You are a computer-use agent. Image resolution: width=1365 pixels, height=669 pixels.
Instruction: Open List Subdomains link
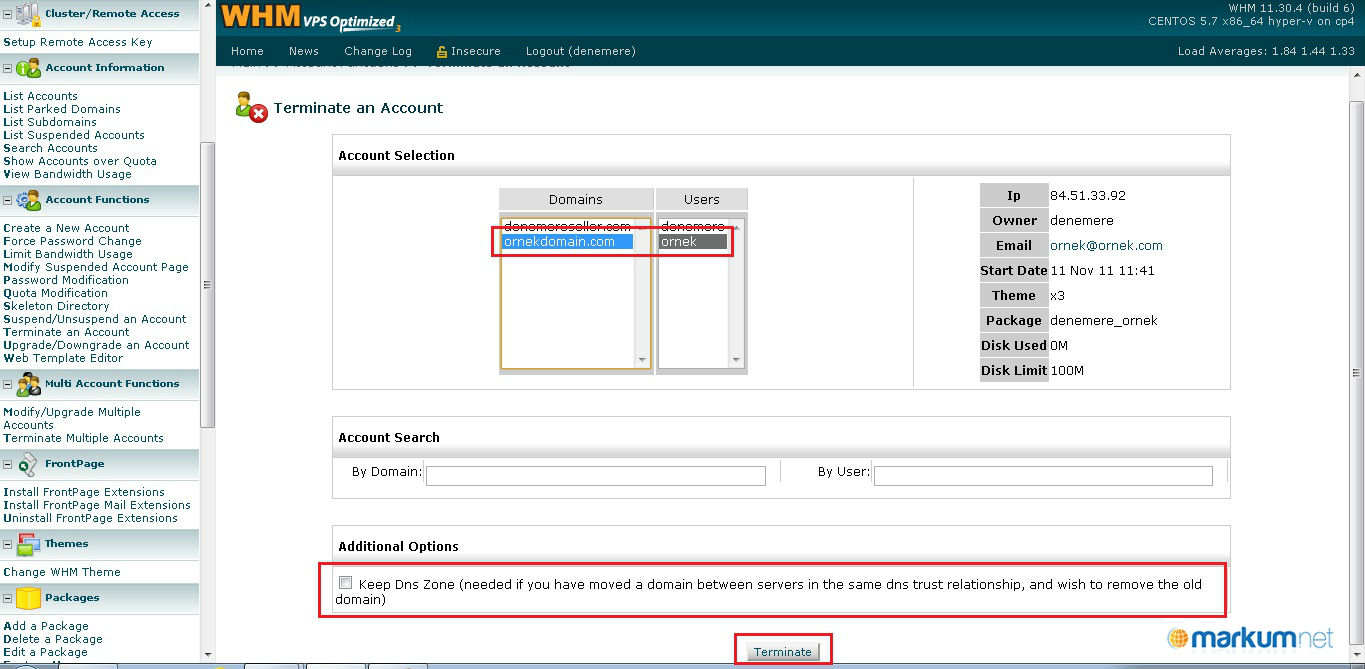point(50,122)
